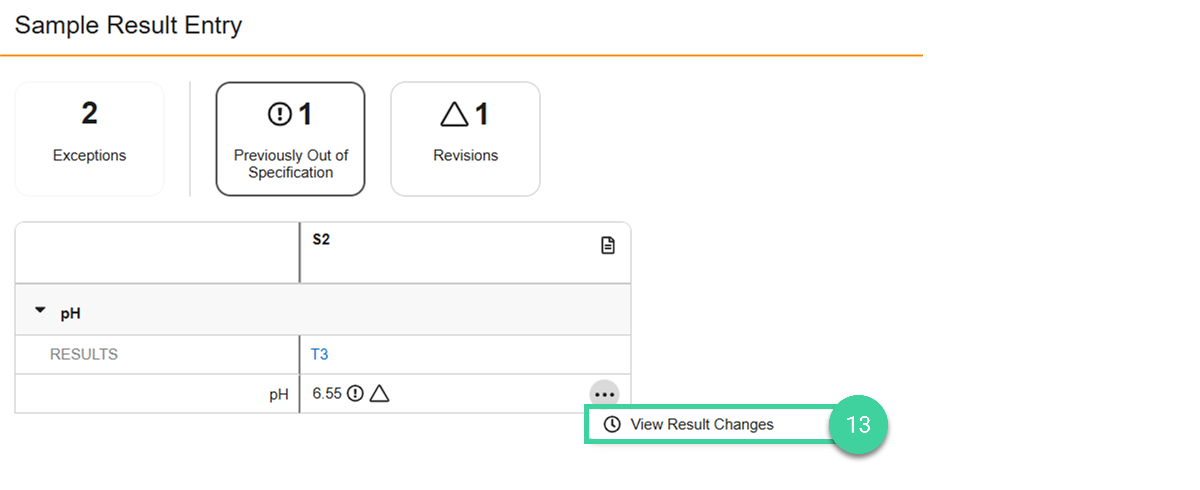This screenshot has height=490, width=1200.
Task: Select the S2 sample column header
Action: (x=321, y=242)
